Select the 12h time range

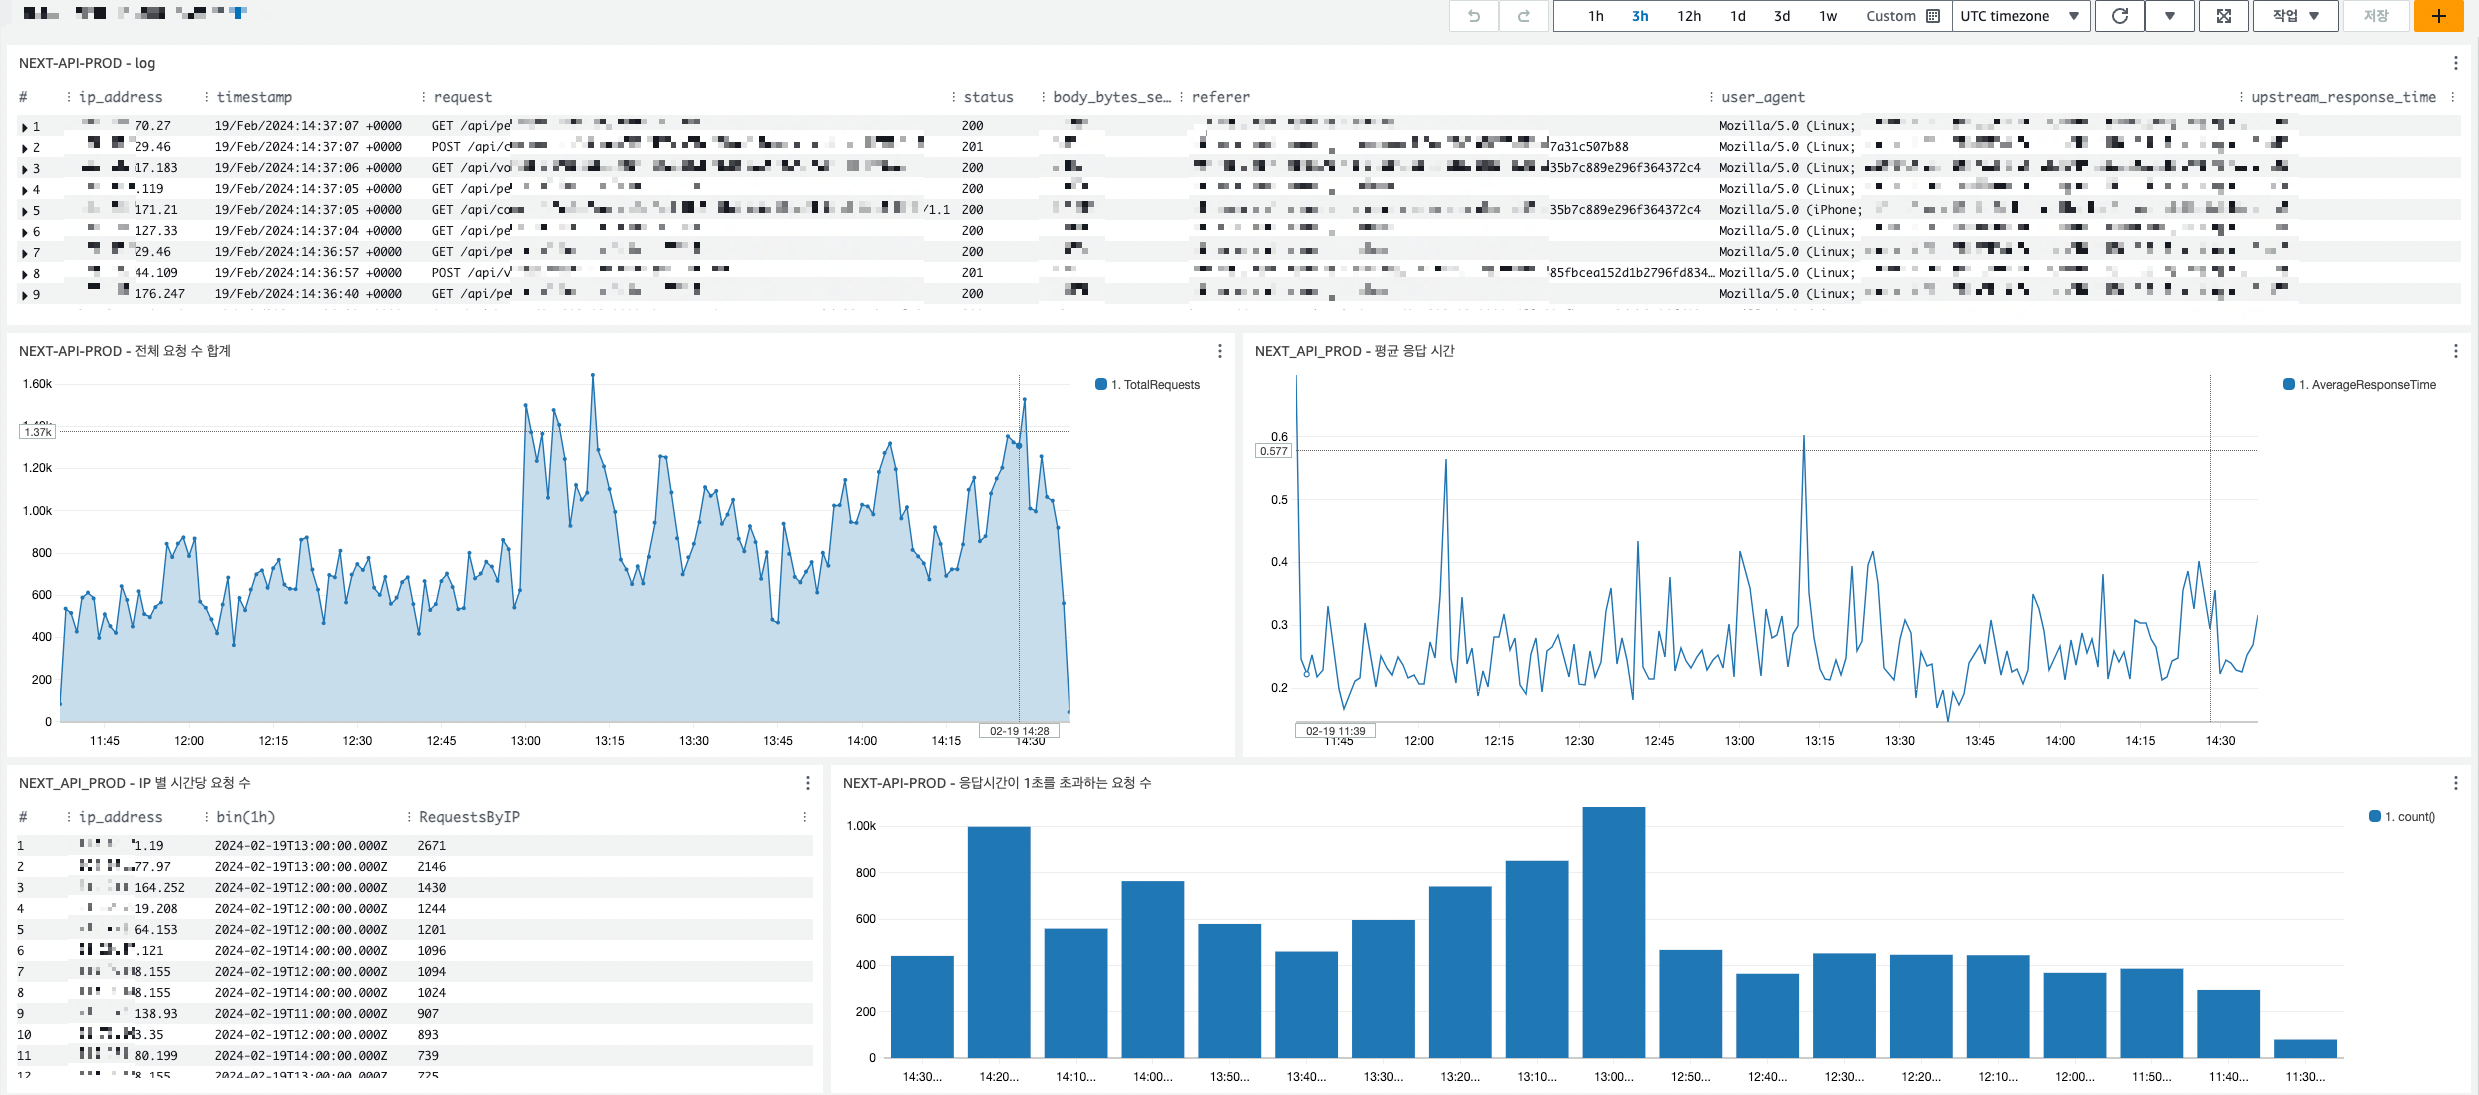tap(1689, 16)
